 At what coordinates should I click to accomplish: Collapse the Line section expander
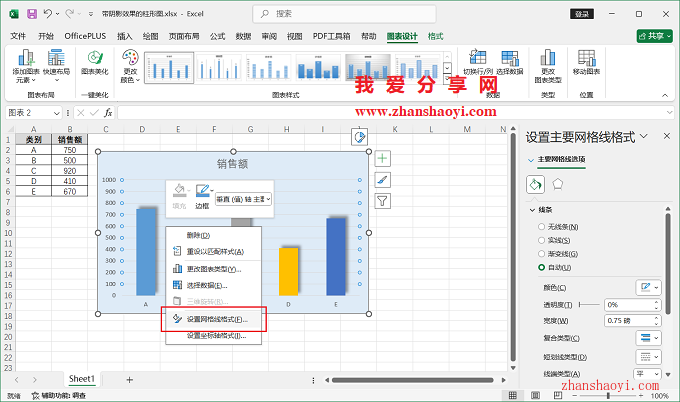[x=532, y=210]
